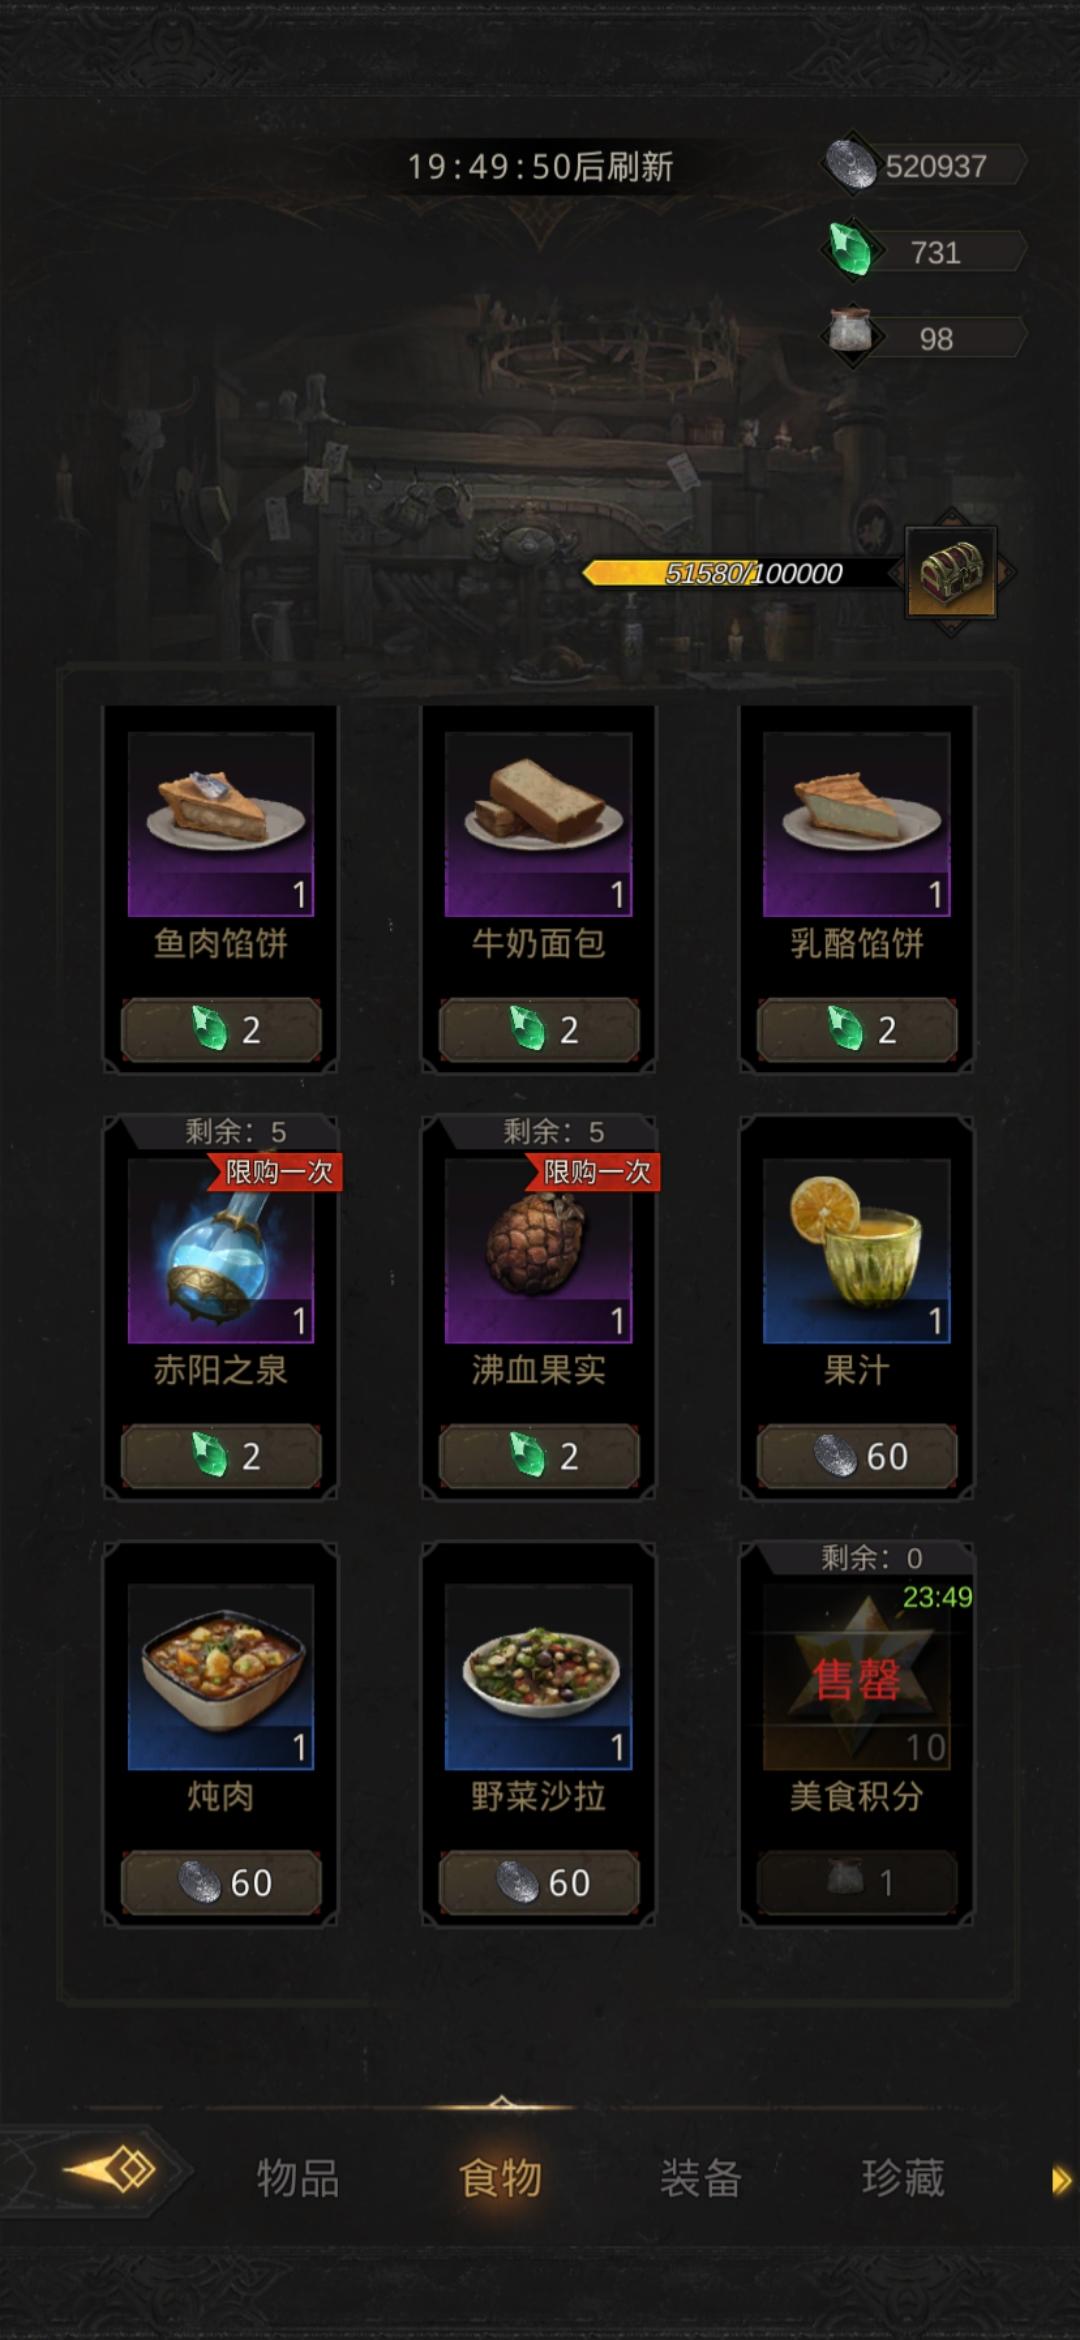Select the 炖肉 stew bowl item
1080x2340 pixels.
(221, 1677)
